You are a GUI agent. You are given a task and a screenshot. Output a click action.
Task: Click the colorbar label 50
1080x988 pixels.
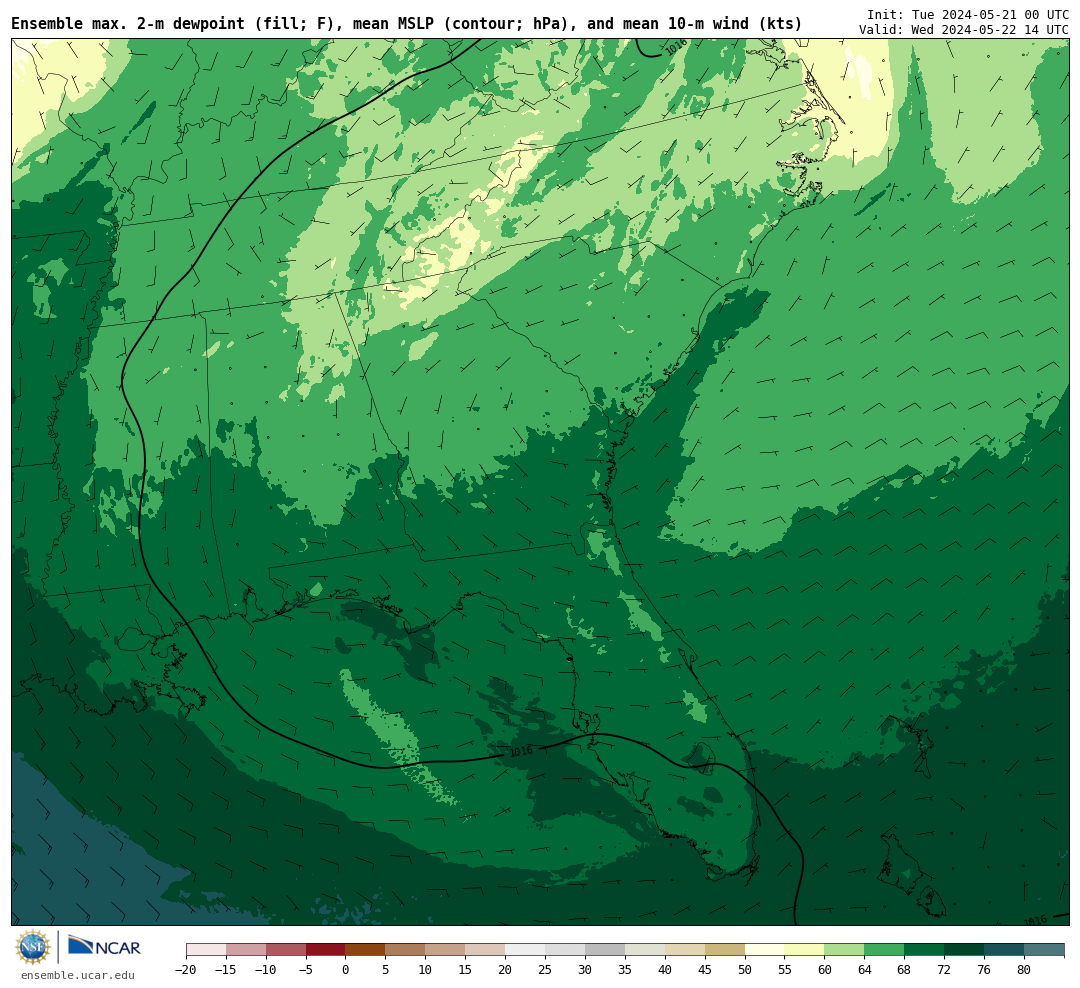click(x=745, y=970)
